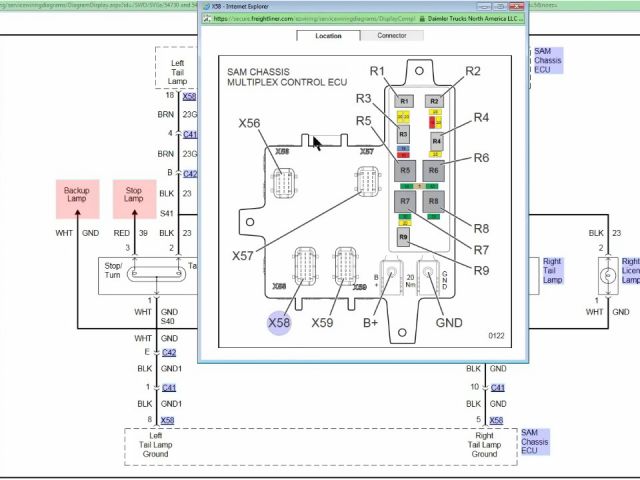Screen dimensions: 640x480
Task: Switch to the Connector tab
Action: coord(391,36)
